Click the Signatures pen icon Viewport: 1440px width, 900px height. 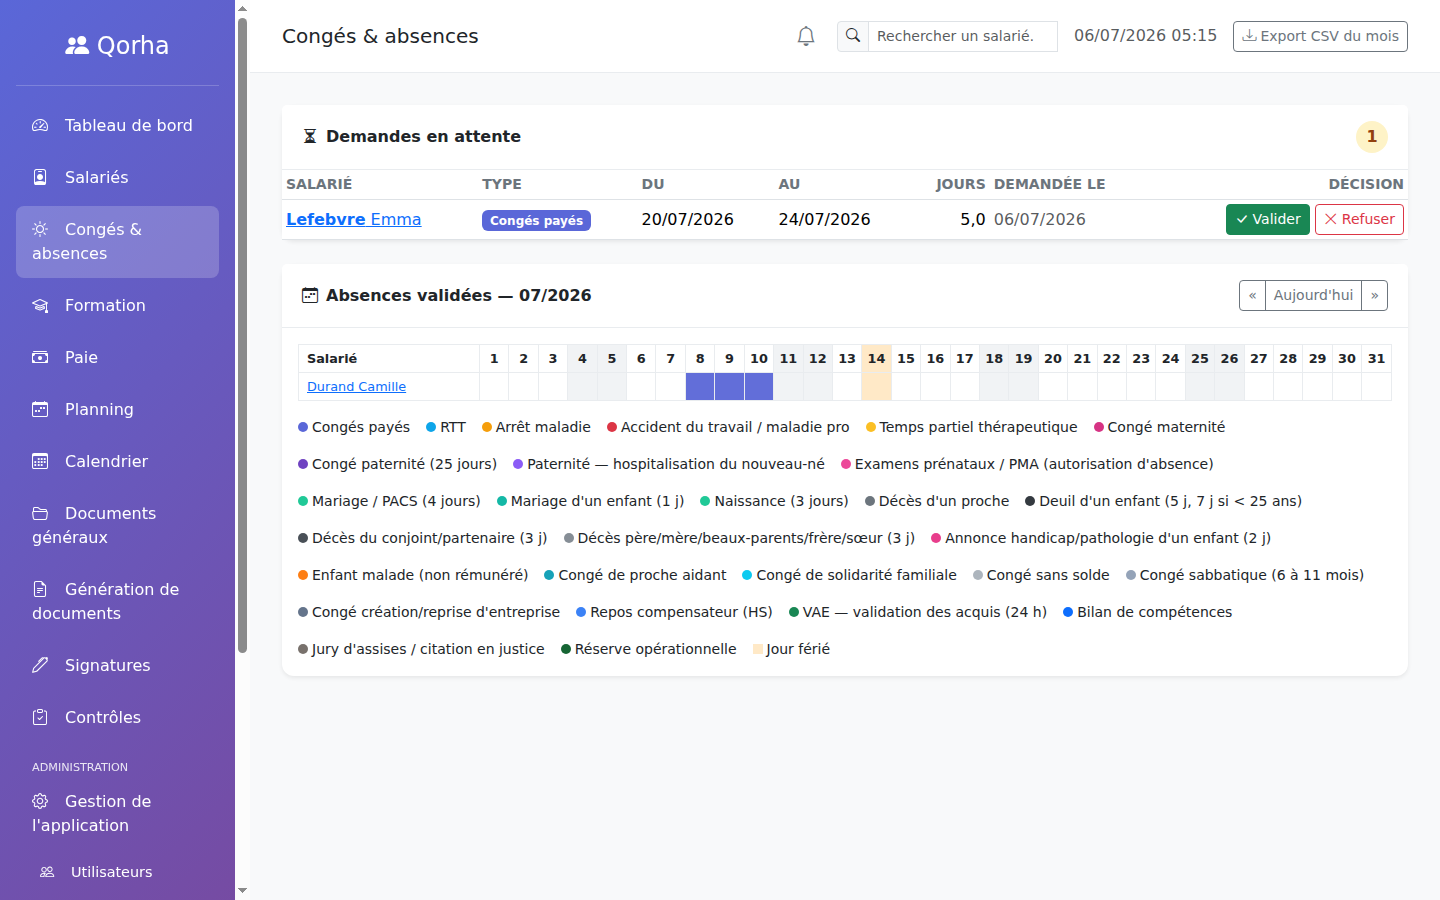coord(40,665)
